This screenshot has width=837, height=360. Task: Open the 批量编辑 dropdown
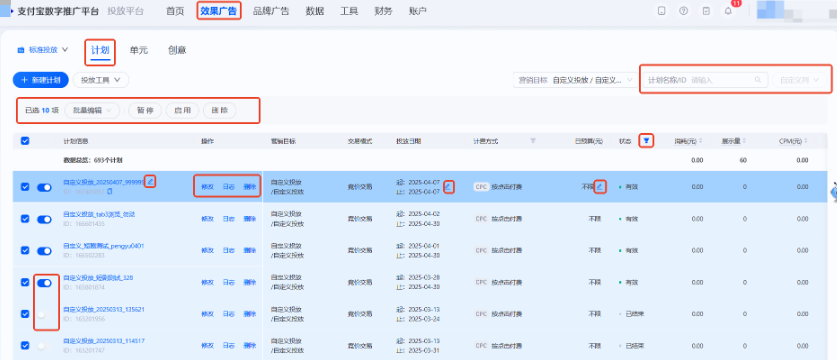point(92,111)
